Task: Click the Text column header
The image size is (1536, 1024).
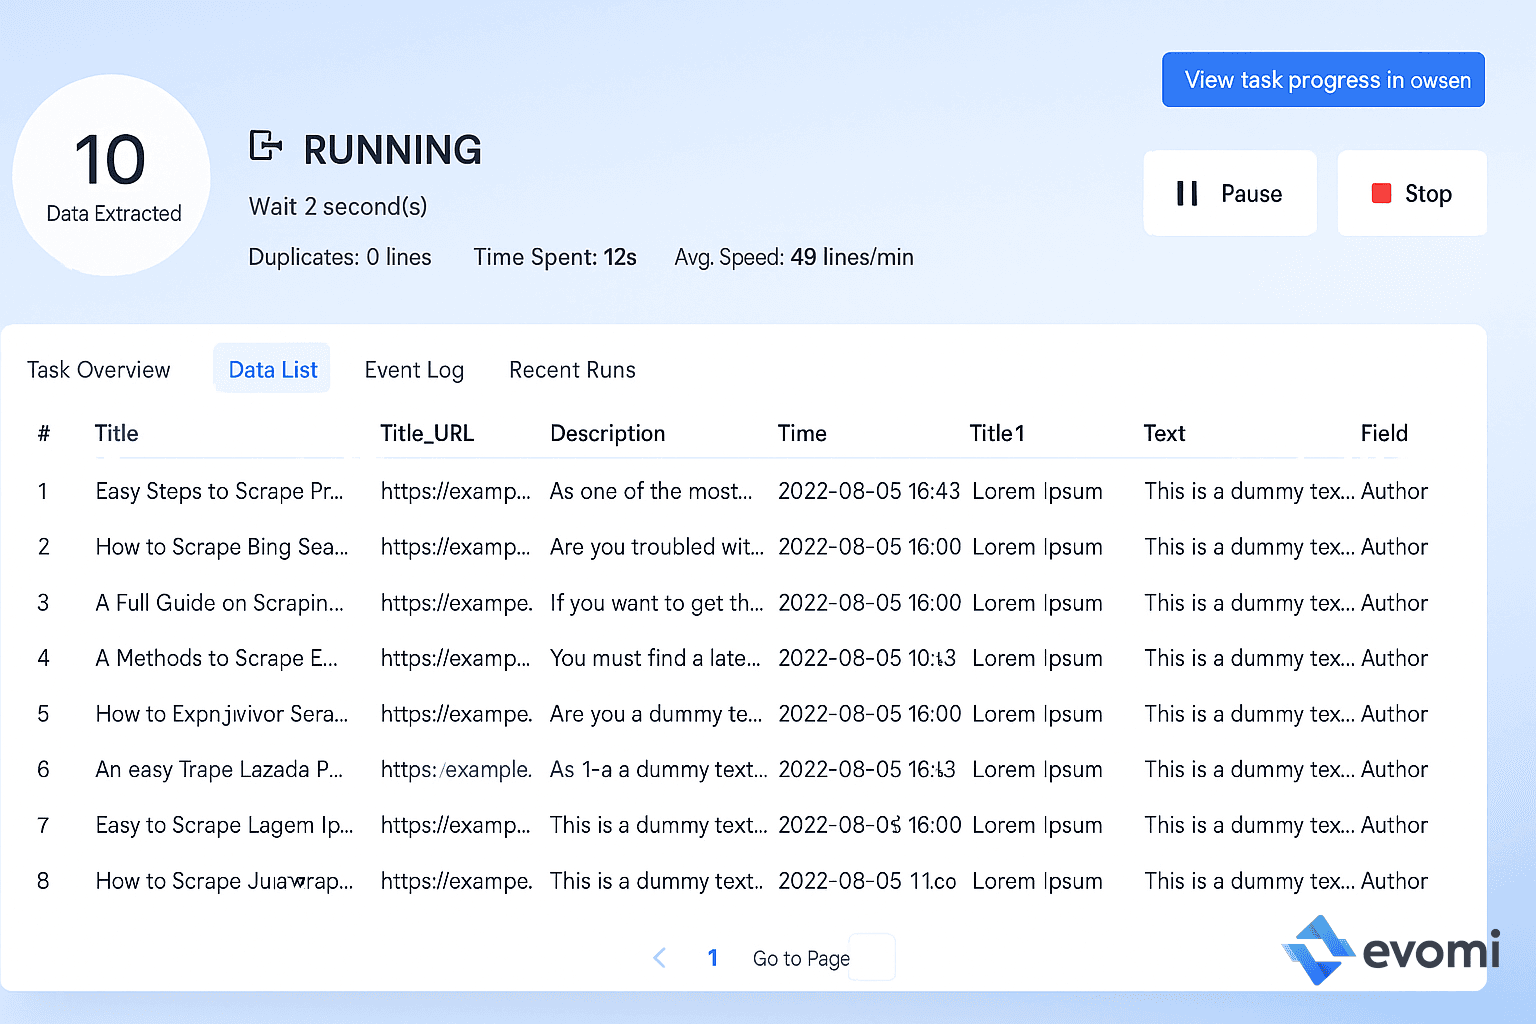Action: [x=1164, y=433]
